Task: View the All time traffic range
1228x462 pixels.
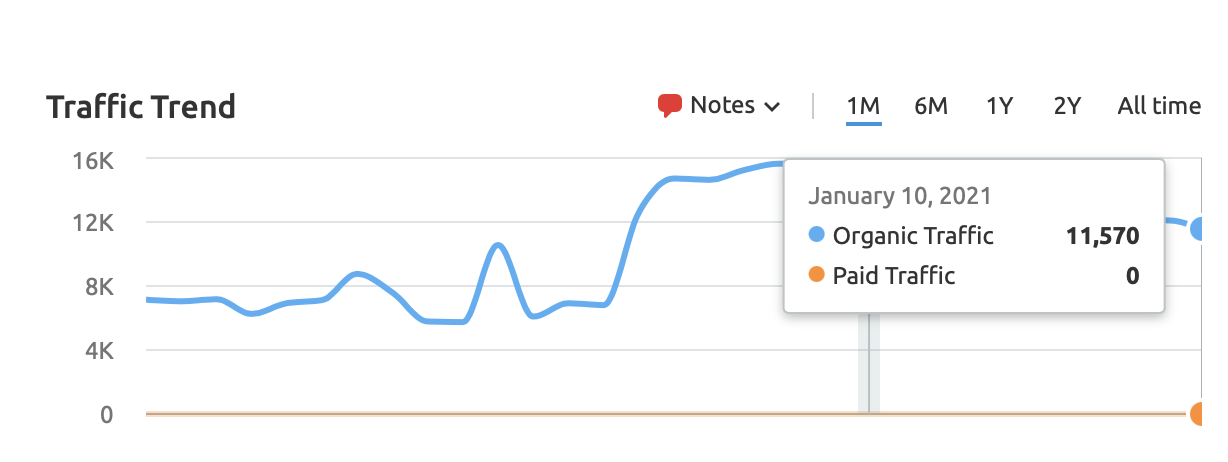Action: pos(1158,106)
